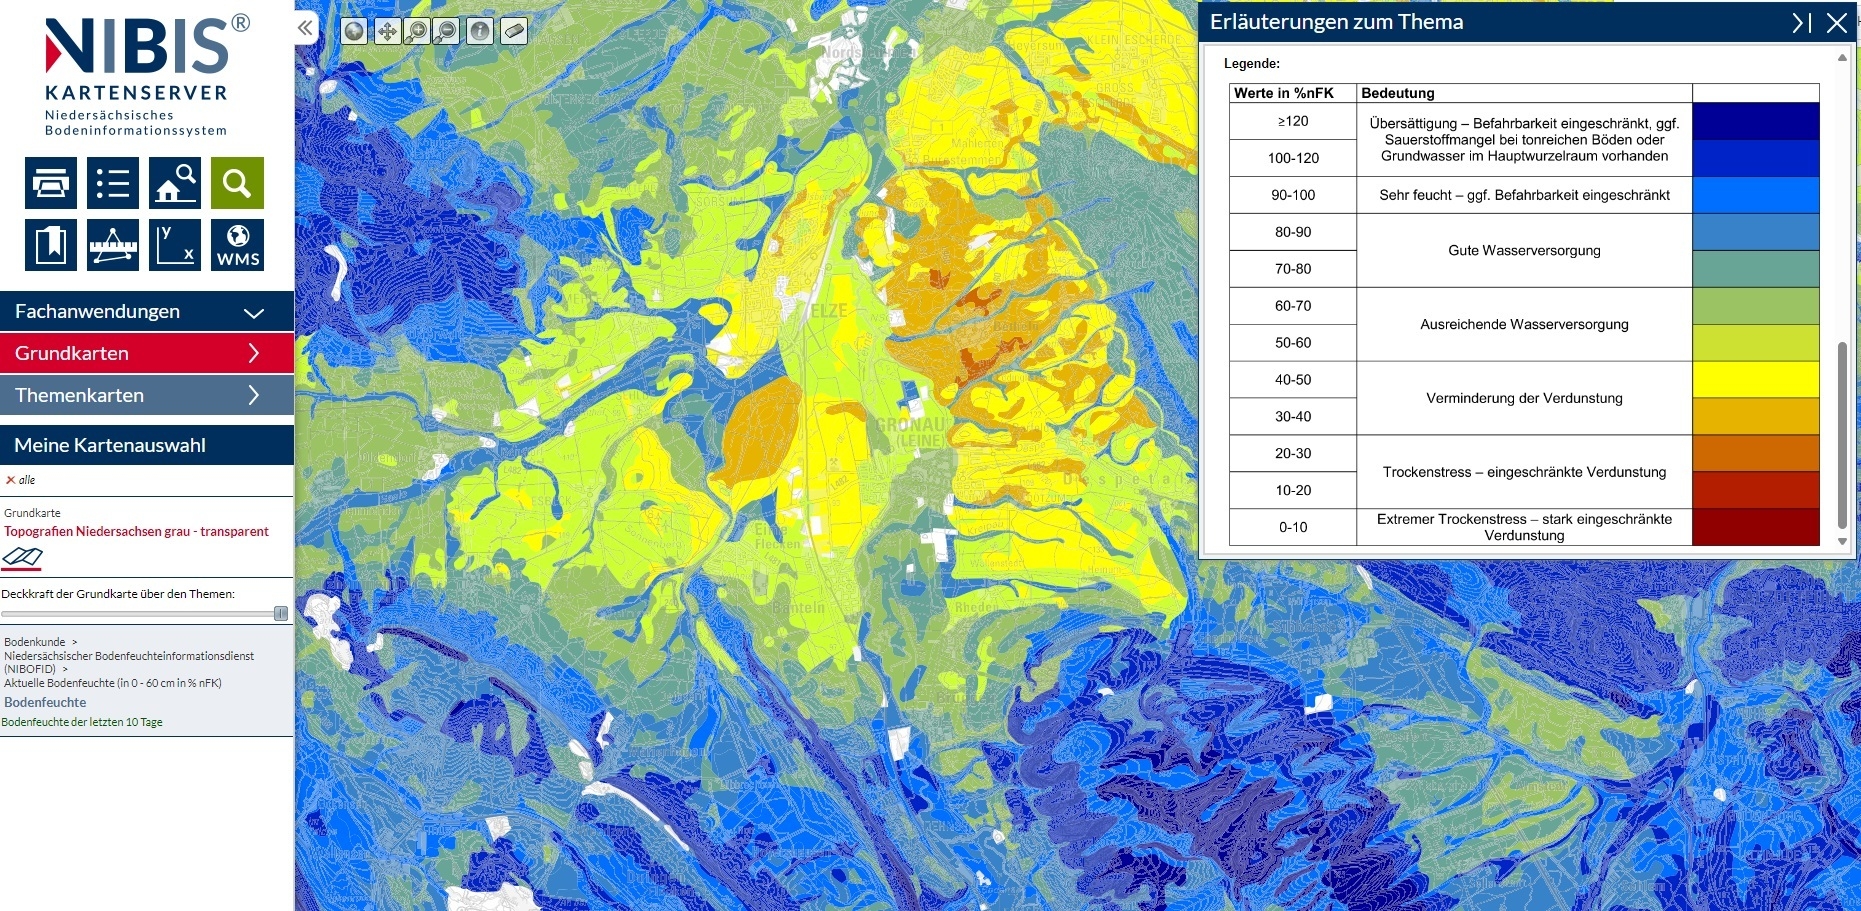Click the green magnifier search icon
Screen dimensions: 1861x911
(x=237, y=183)
